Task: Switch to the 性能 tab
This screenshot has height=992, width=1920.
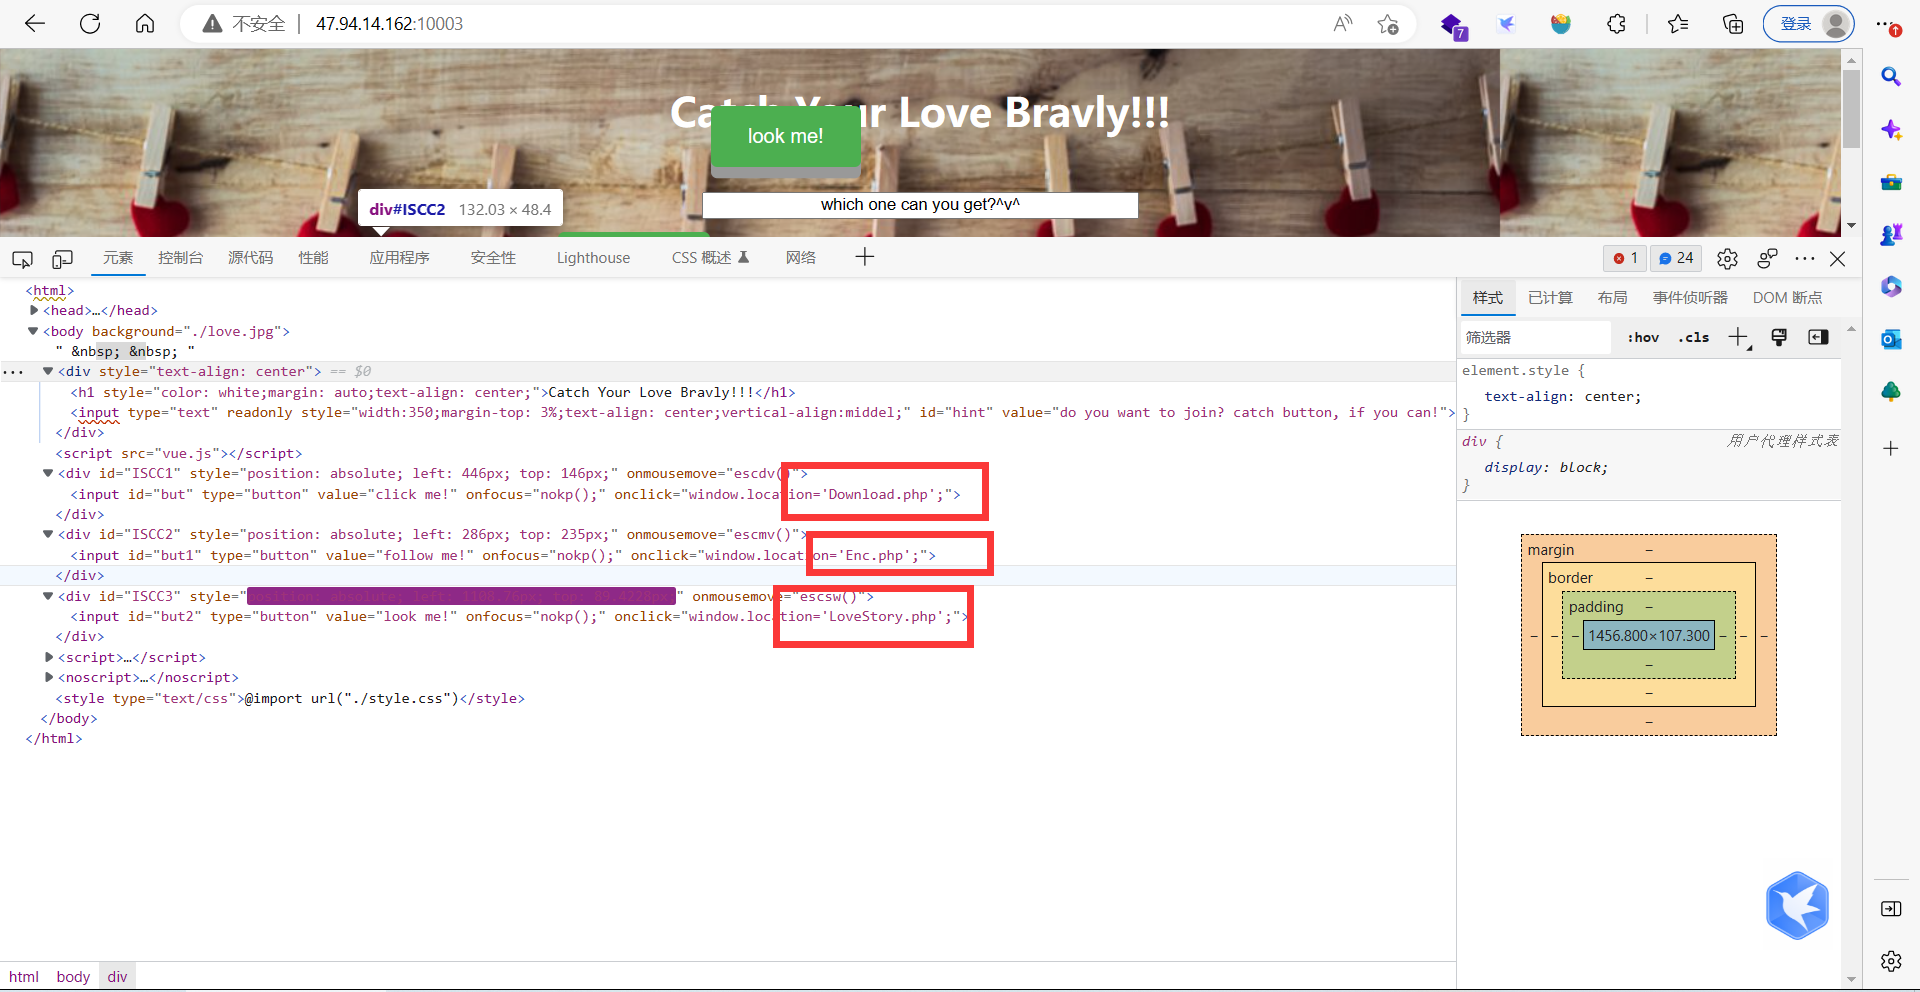Action: click(x=314, y=258)
